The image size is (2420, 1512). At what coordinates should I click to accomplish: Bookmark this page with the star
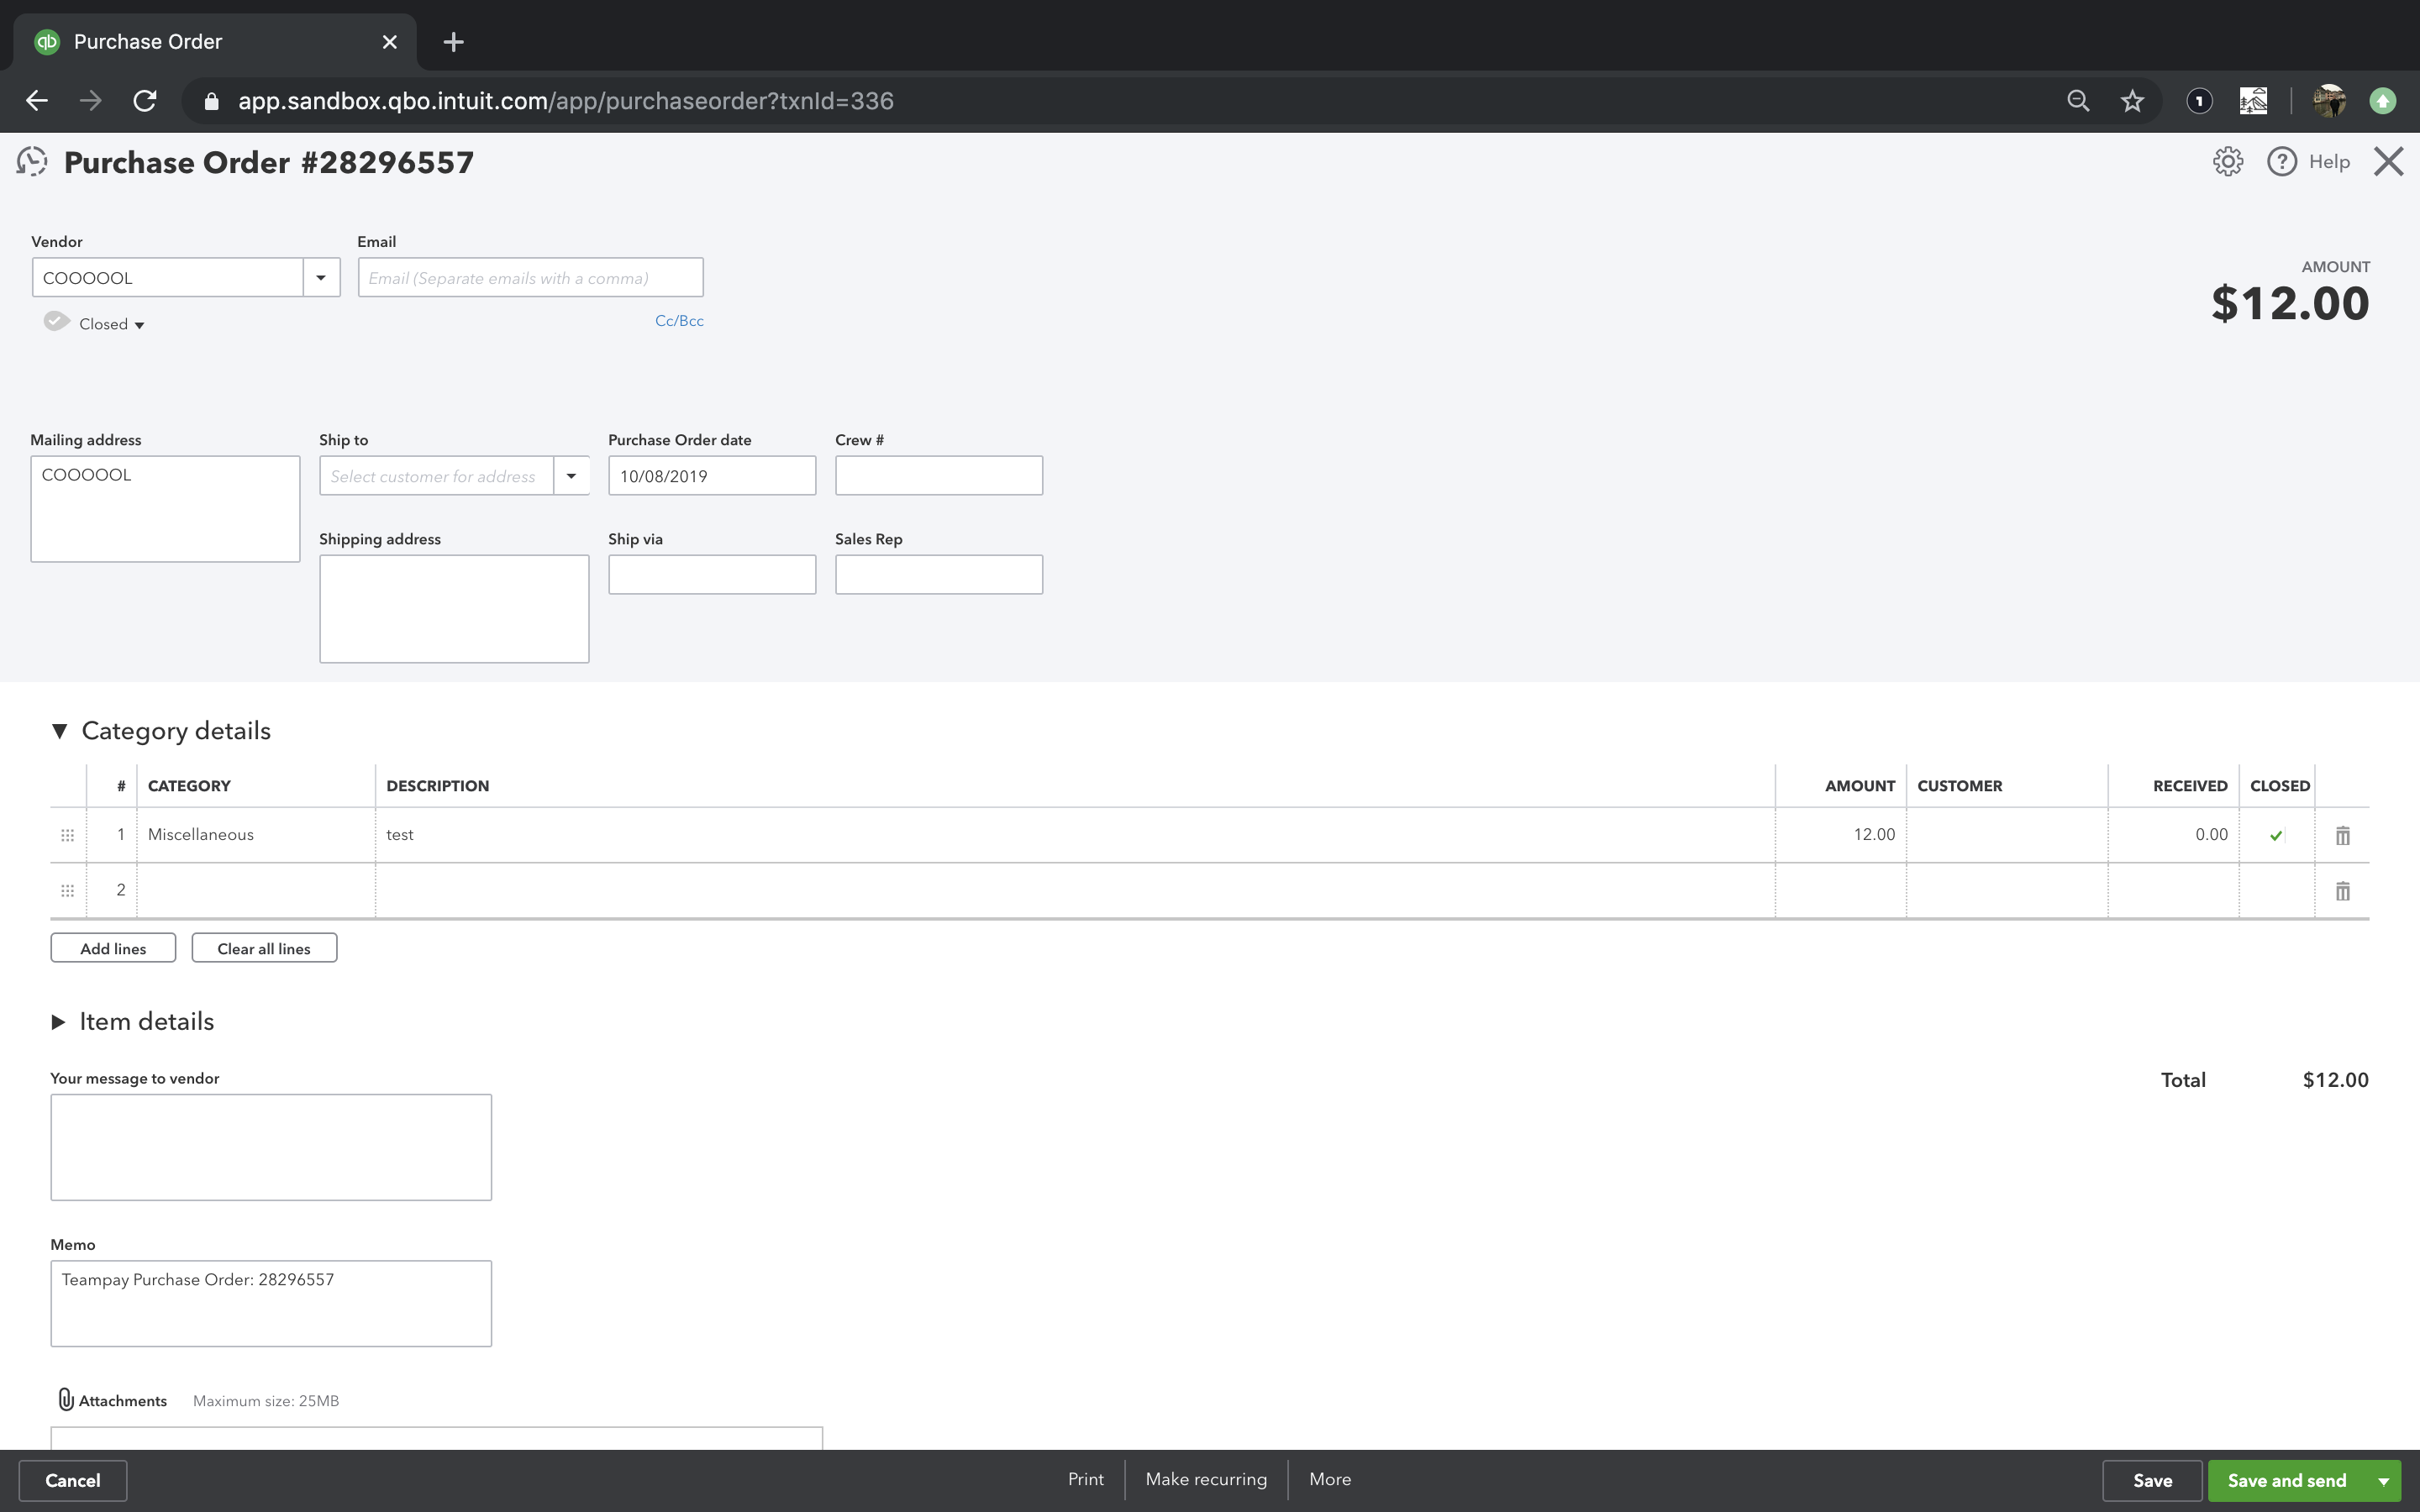tap(2132, 101)
